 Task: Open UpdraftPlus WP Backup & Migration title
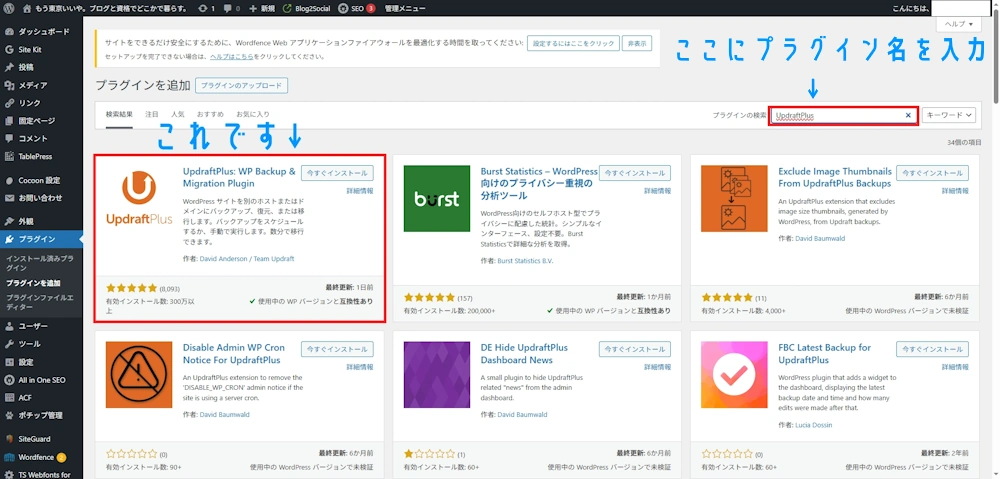[239, 177]
